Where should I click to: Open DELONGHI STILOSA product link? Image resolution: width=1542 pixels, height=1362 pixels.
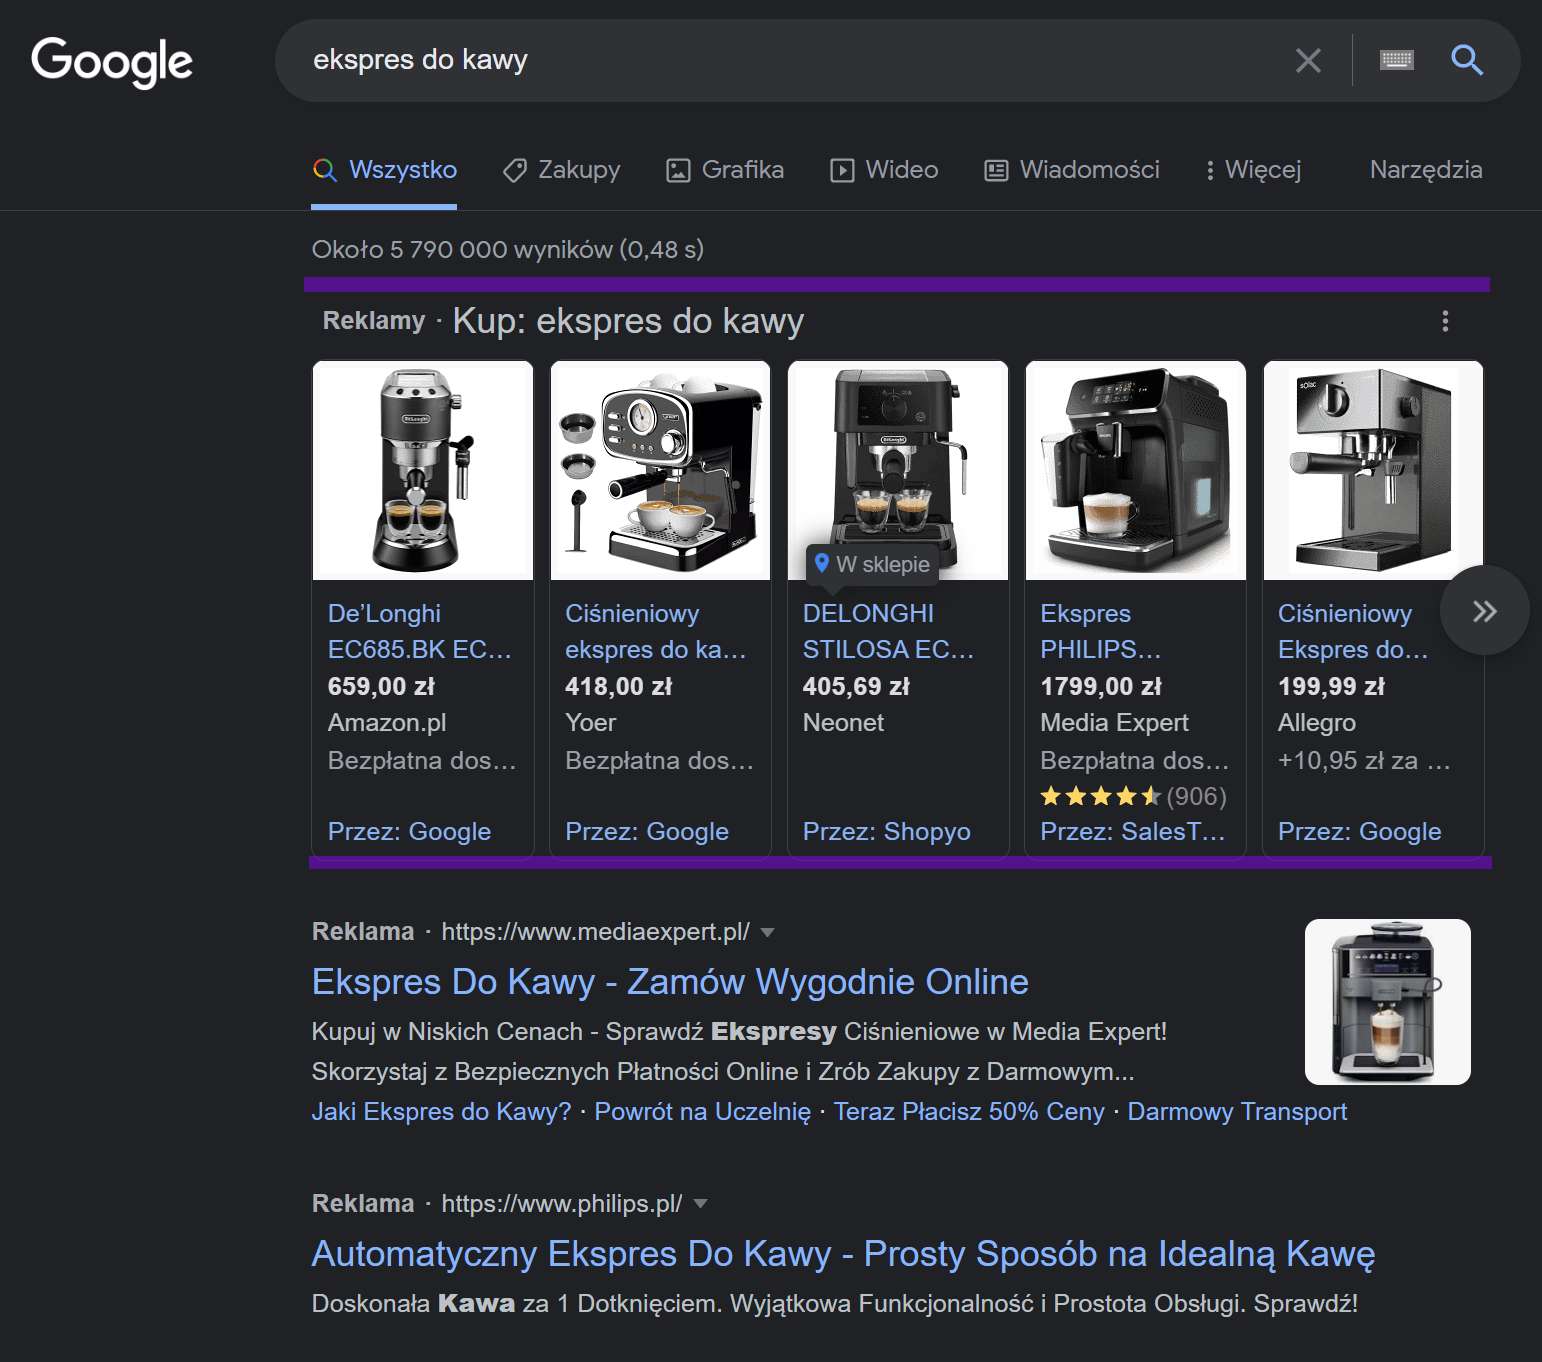(888, 631)
